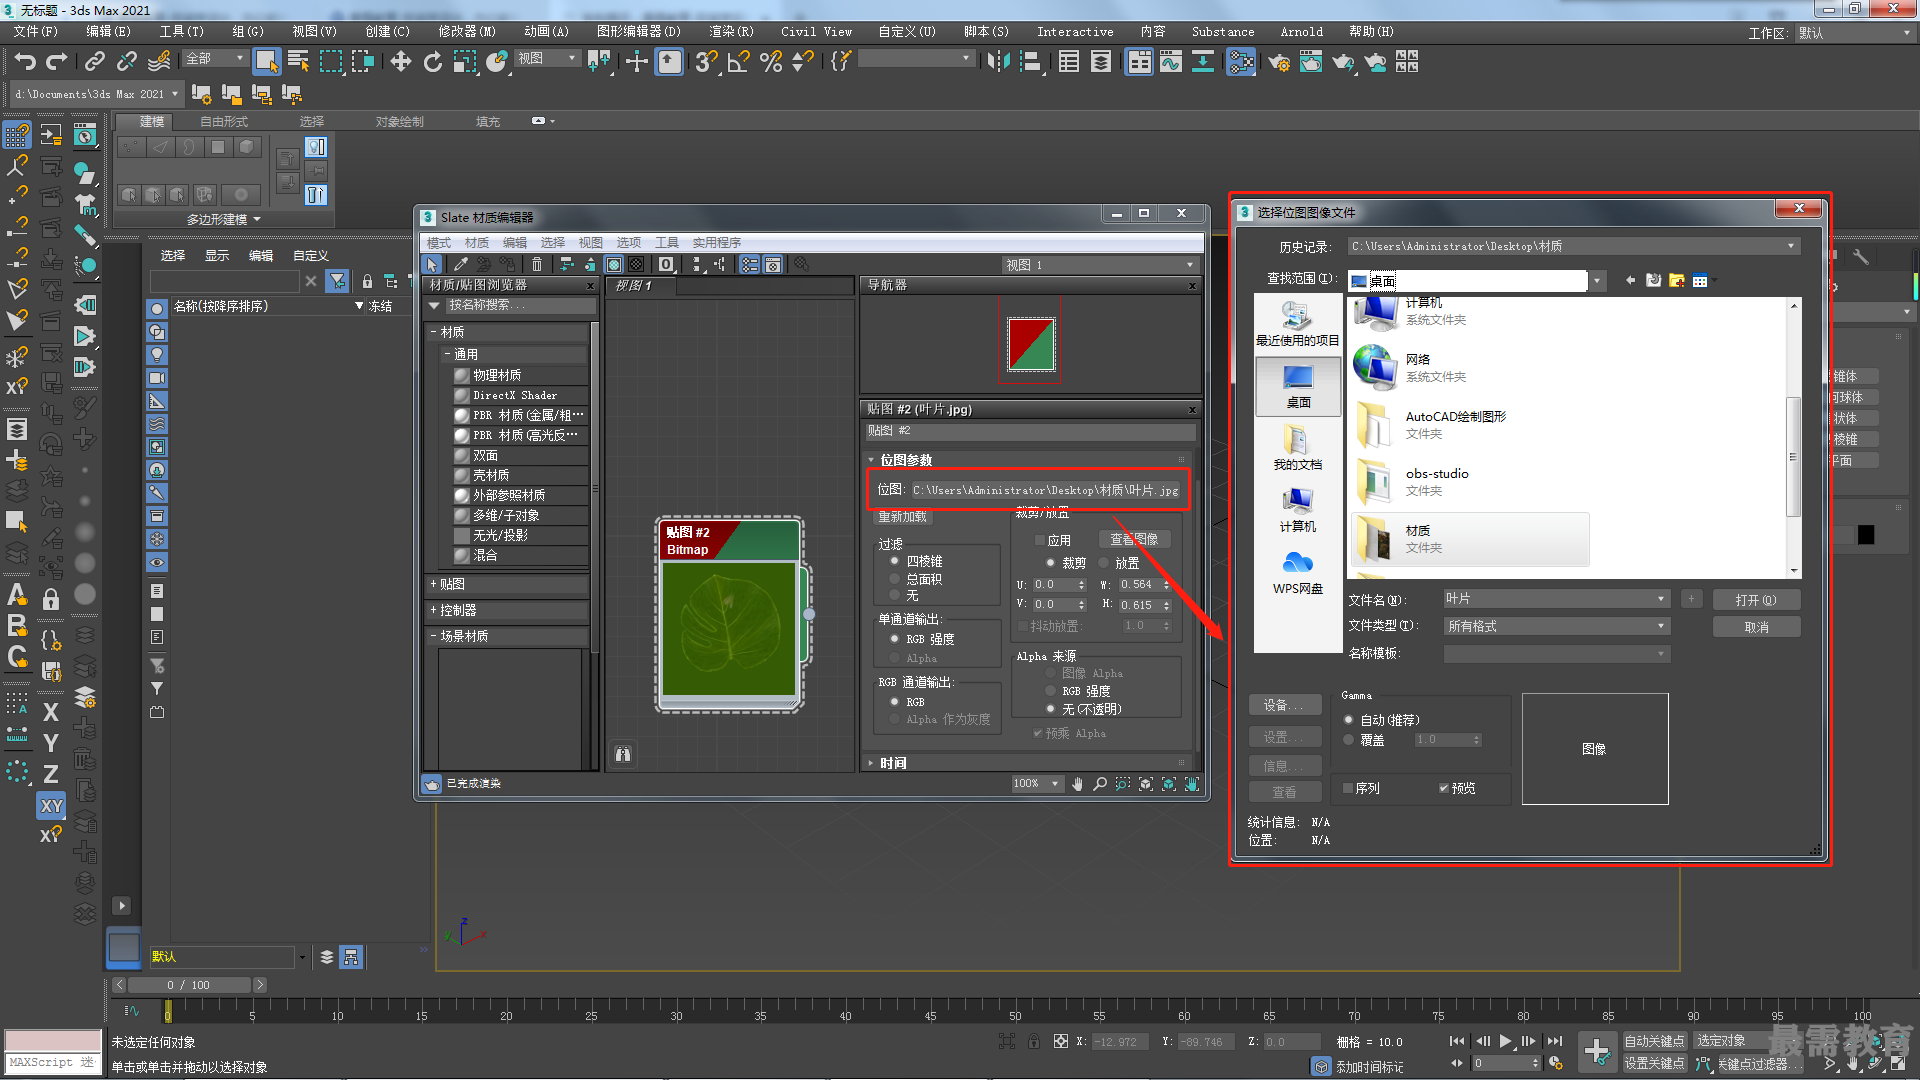
Task: Click the bitmap file path button
Action: pyautogui.click(x=1047, y=490)
